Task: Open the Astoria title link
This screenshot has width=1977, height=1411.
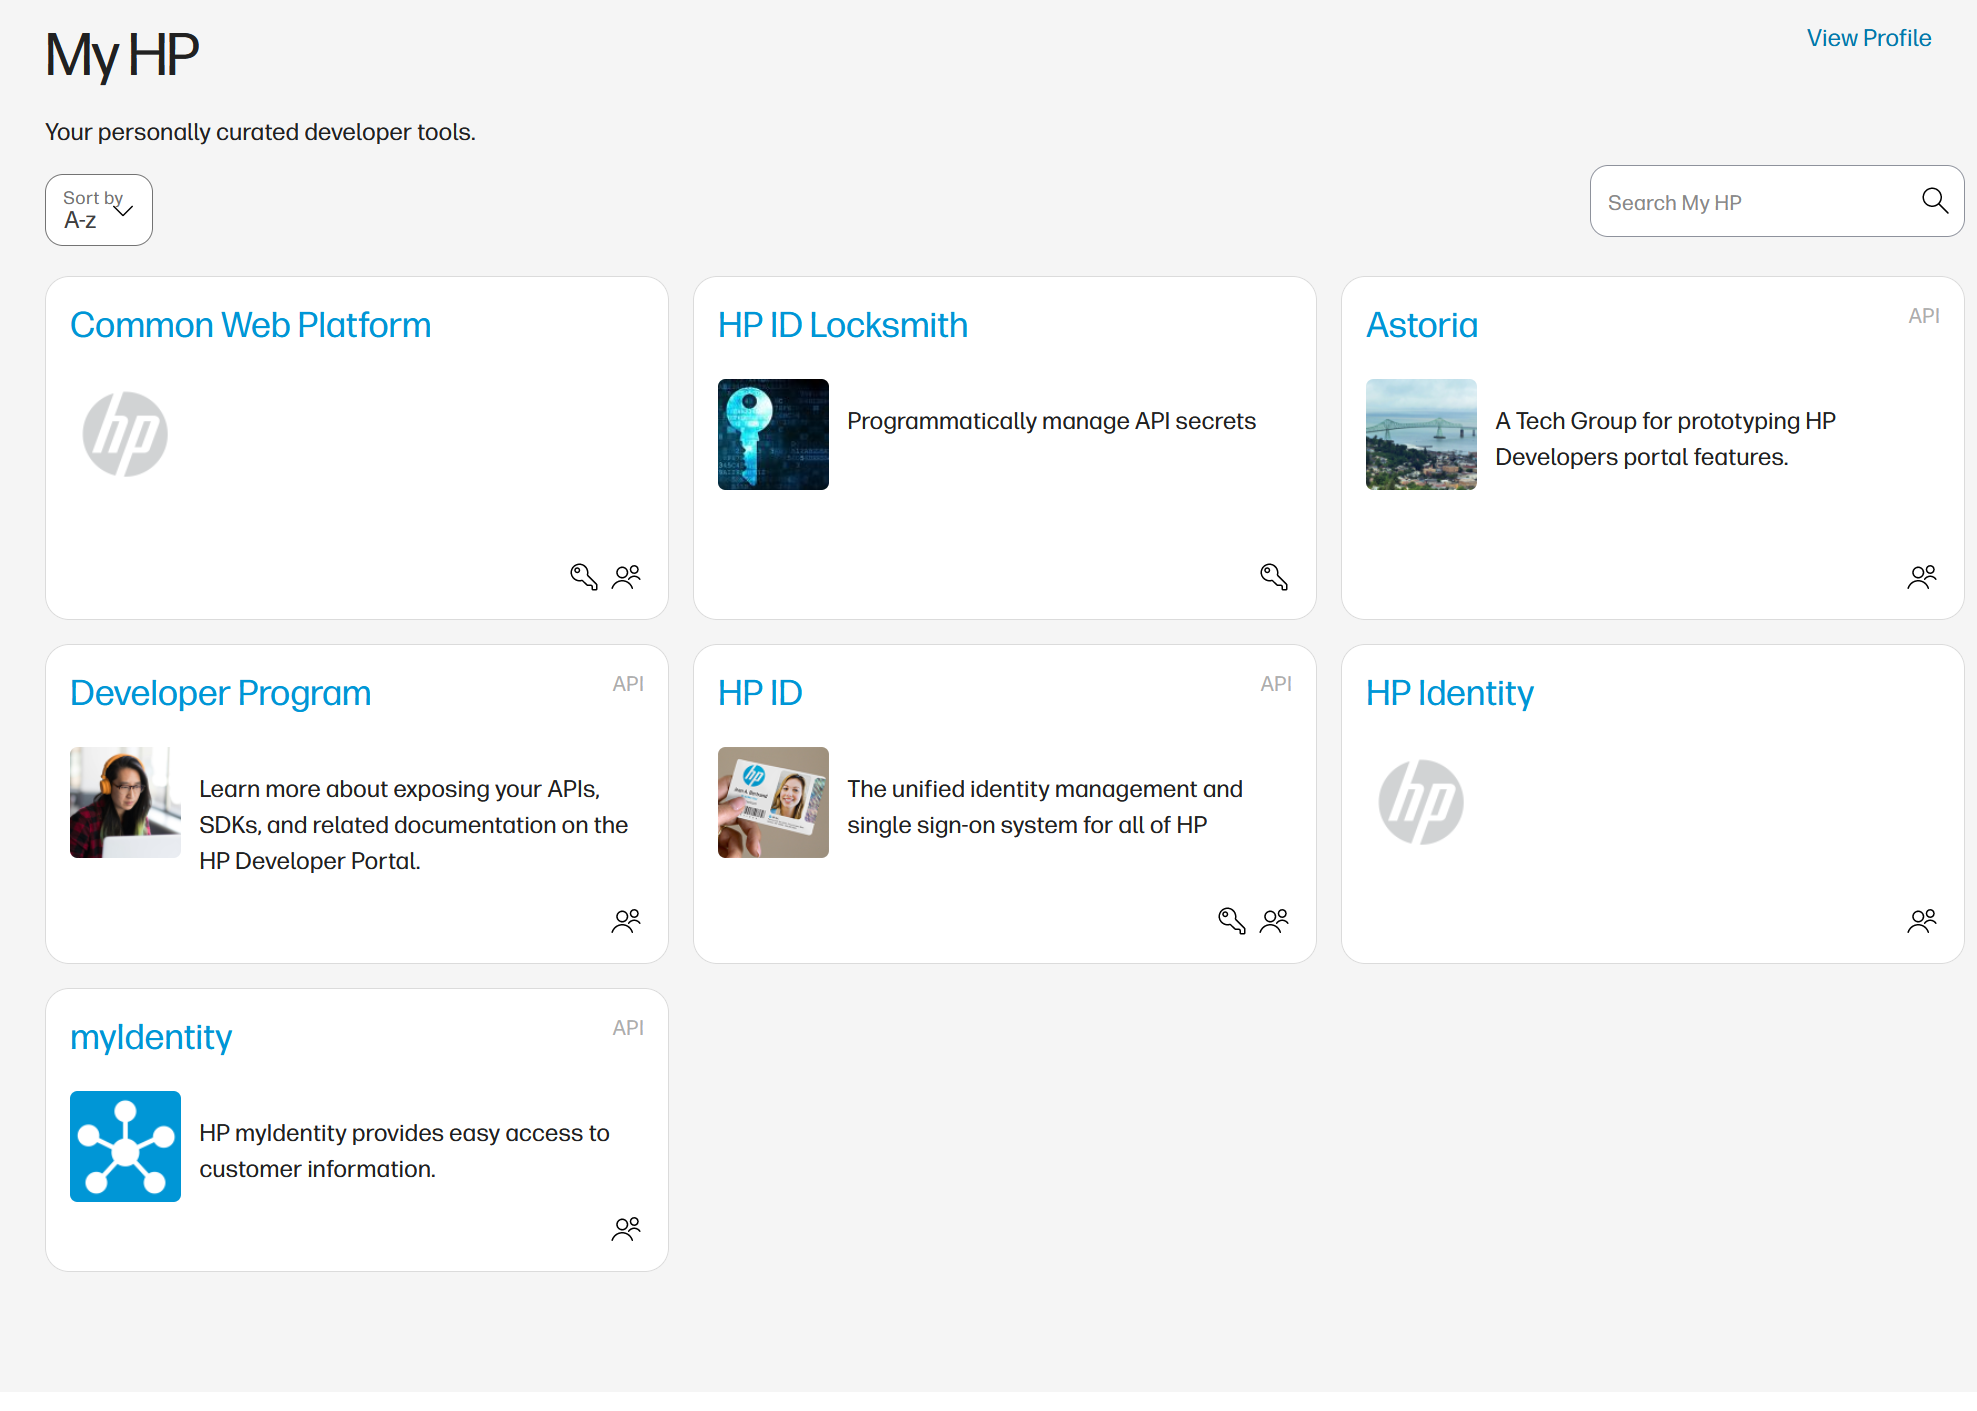Action: point(1422,325)
